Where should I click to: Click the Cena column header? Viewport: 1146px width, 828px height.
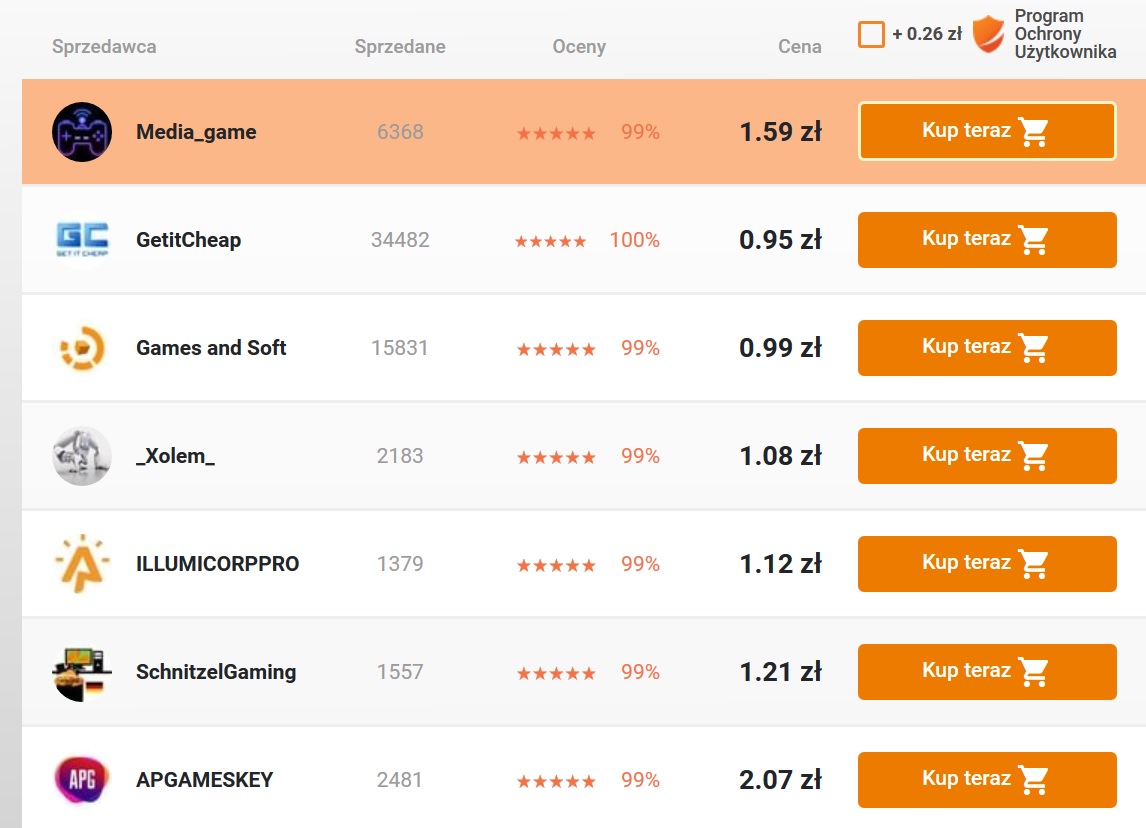click(x=800, y=47)
